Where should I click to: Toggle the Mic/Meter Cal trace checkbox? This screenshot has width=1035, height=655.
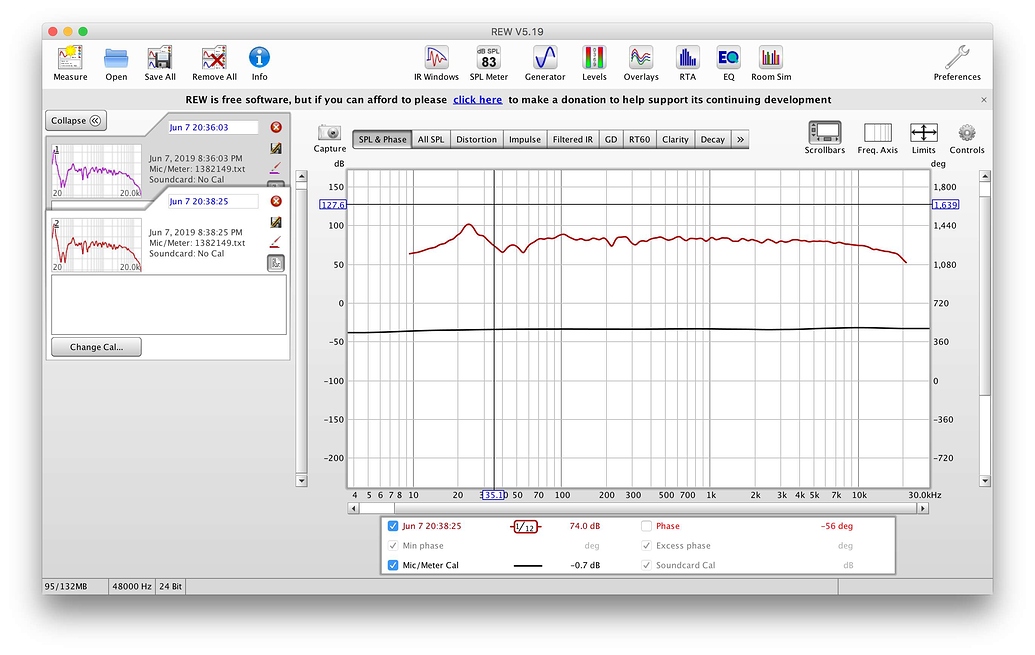[393, 565]
